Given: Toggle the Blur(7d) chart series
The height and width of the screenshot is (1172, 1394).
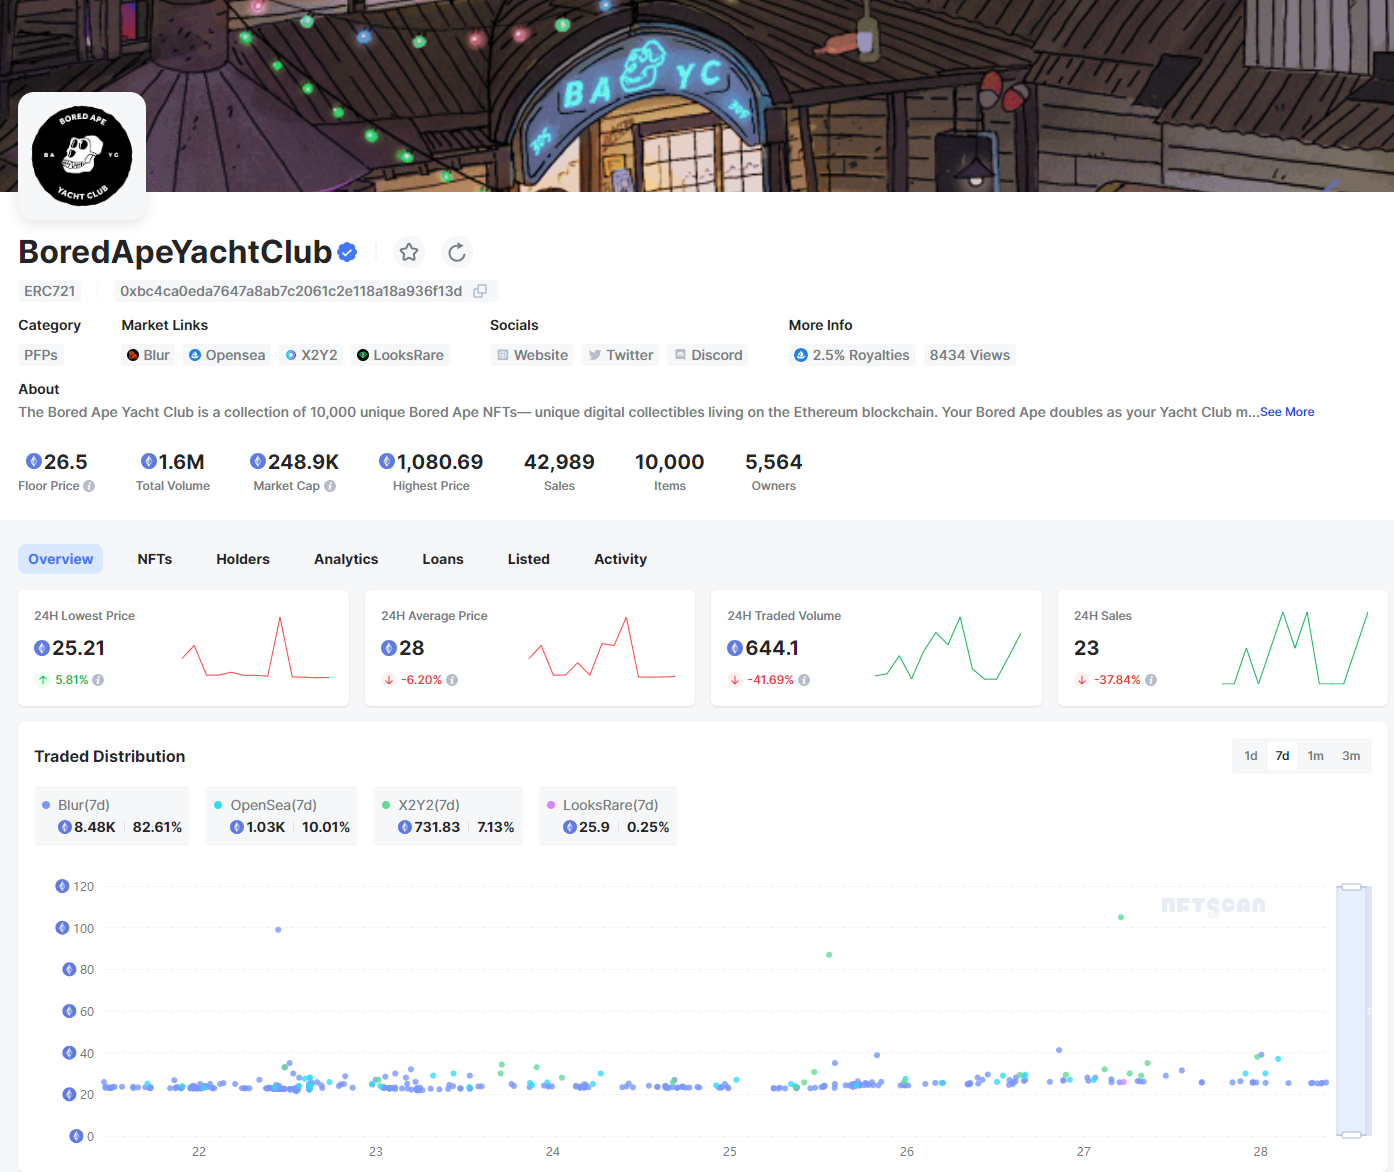Looking at the screenshot, I should click(84, 805).
